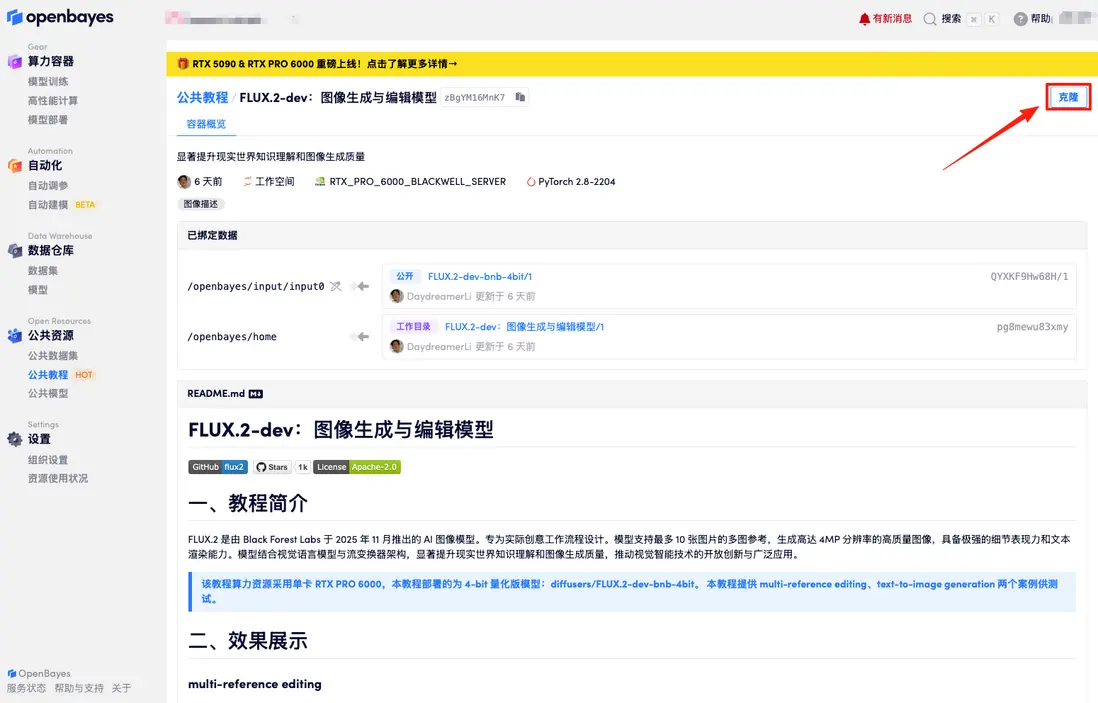This screenshot has width=1098, height=703.
Task: Click the 工作空间 icon
Action: (247, 181)
